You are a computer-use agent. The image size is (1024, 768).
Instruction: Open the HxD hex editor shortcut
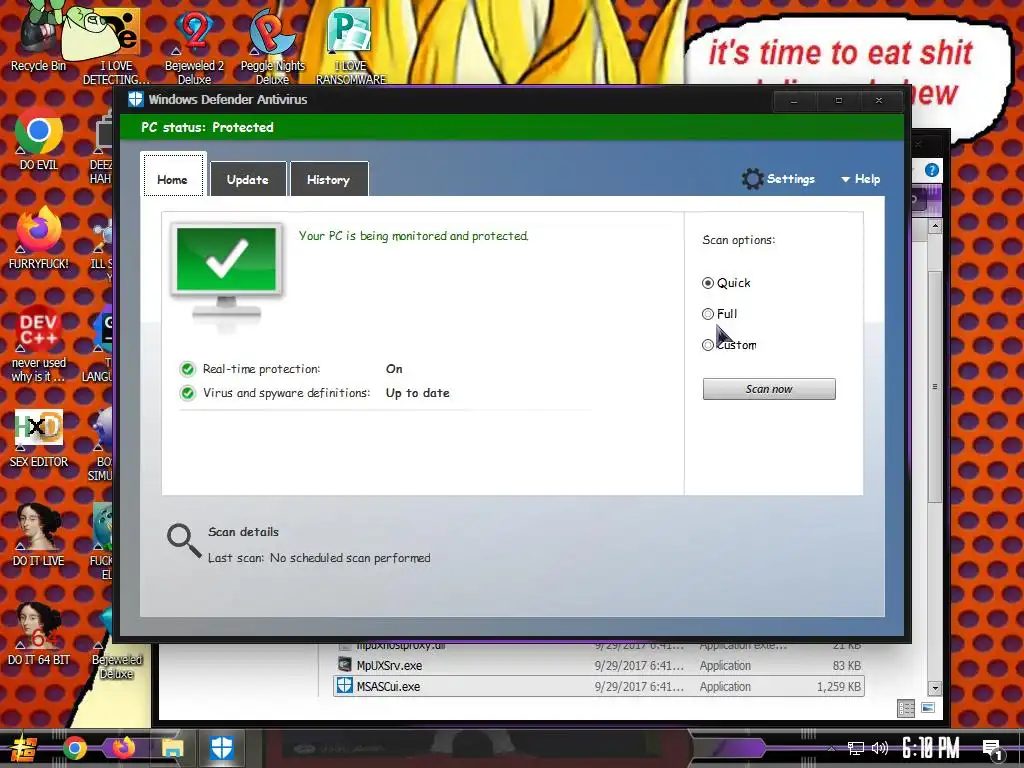[x=39, y=436]
